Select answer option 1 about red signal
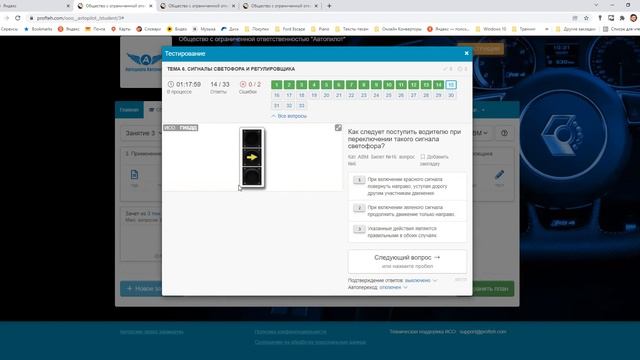The image size is (640, 360). pos(407,186)
